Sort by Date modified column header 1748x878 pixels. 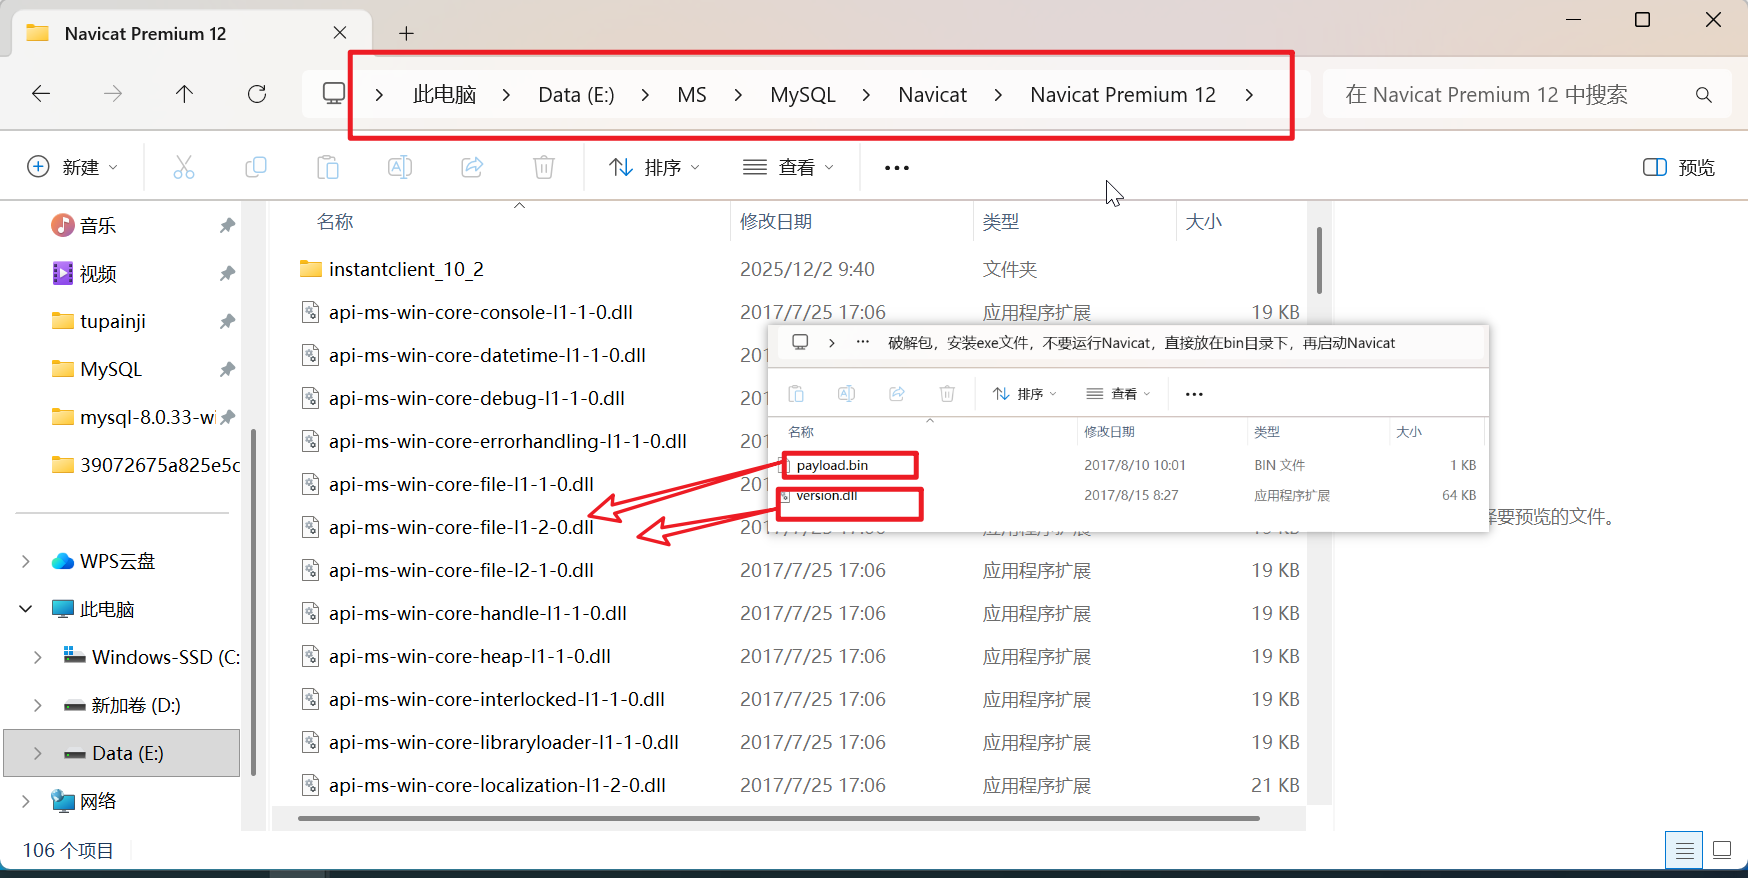[776, 222]
